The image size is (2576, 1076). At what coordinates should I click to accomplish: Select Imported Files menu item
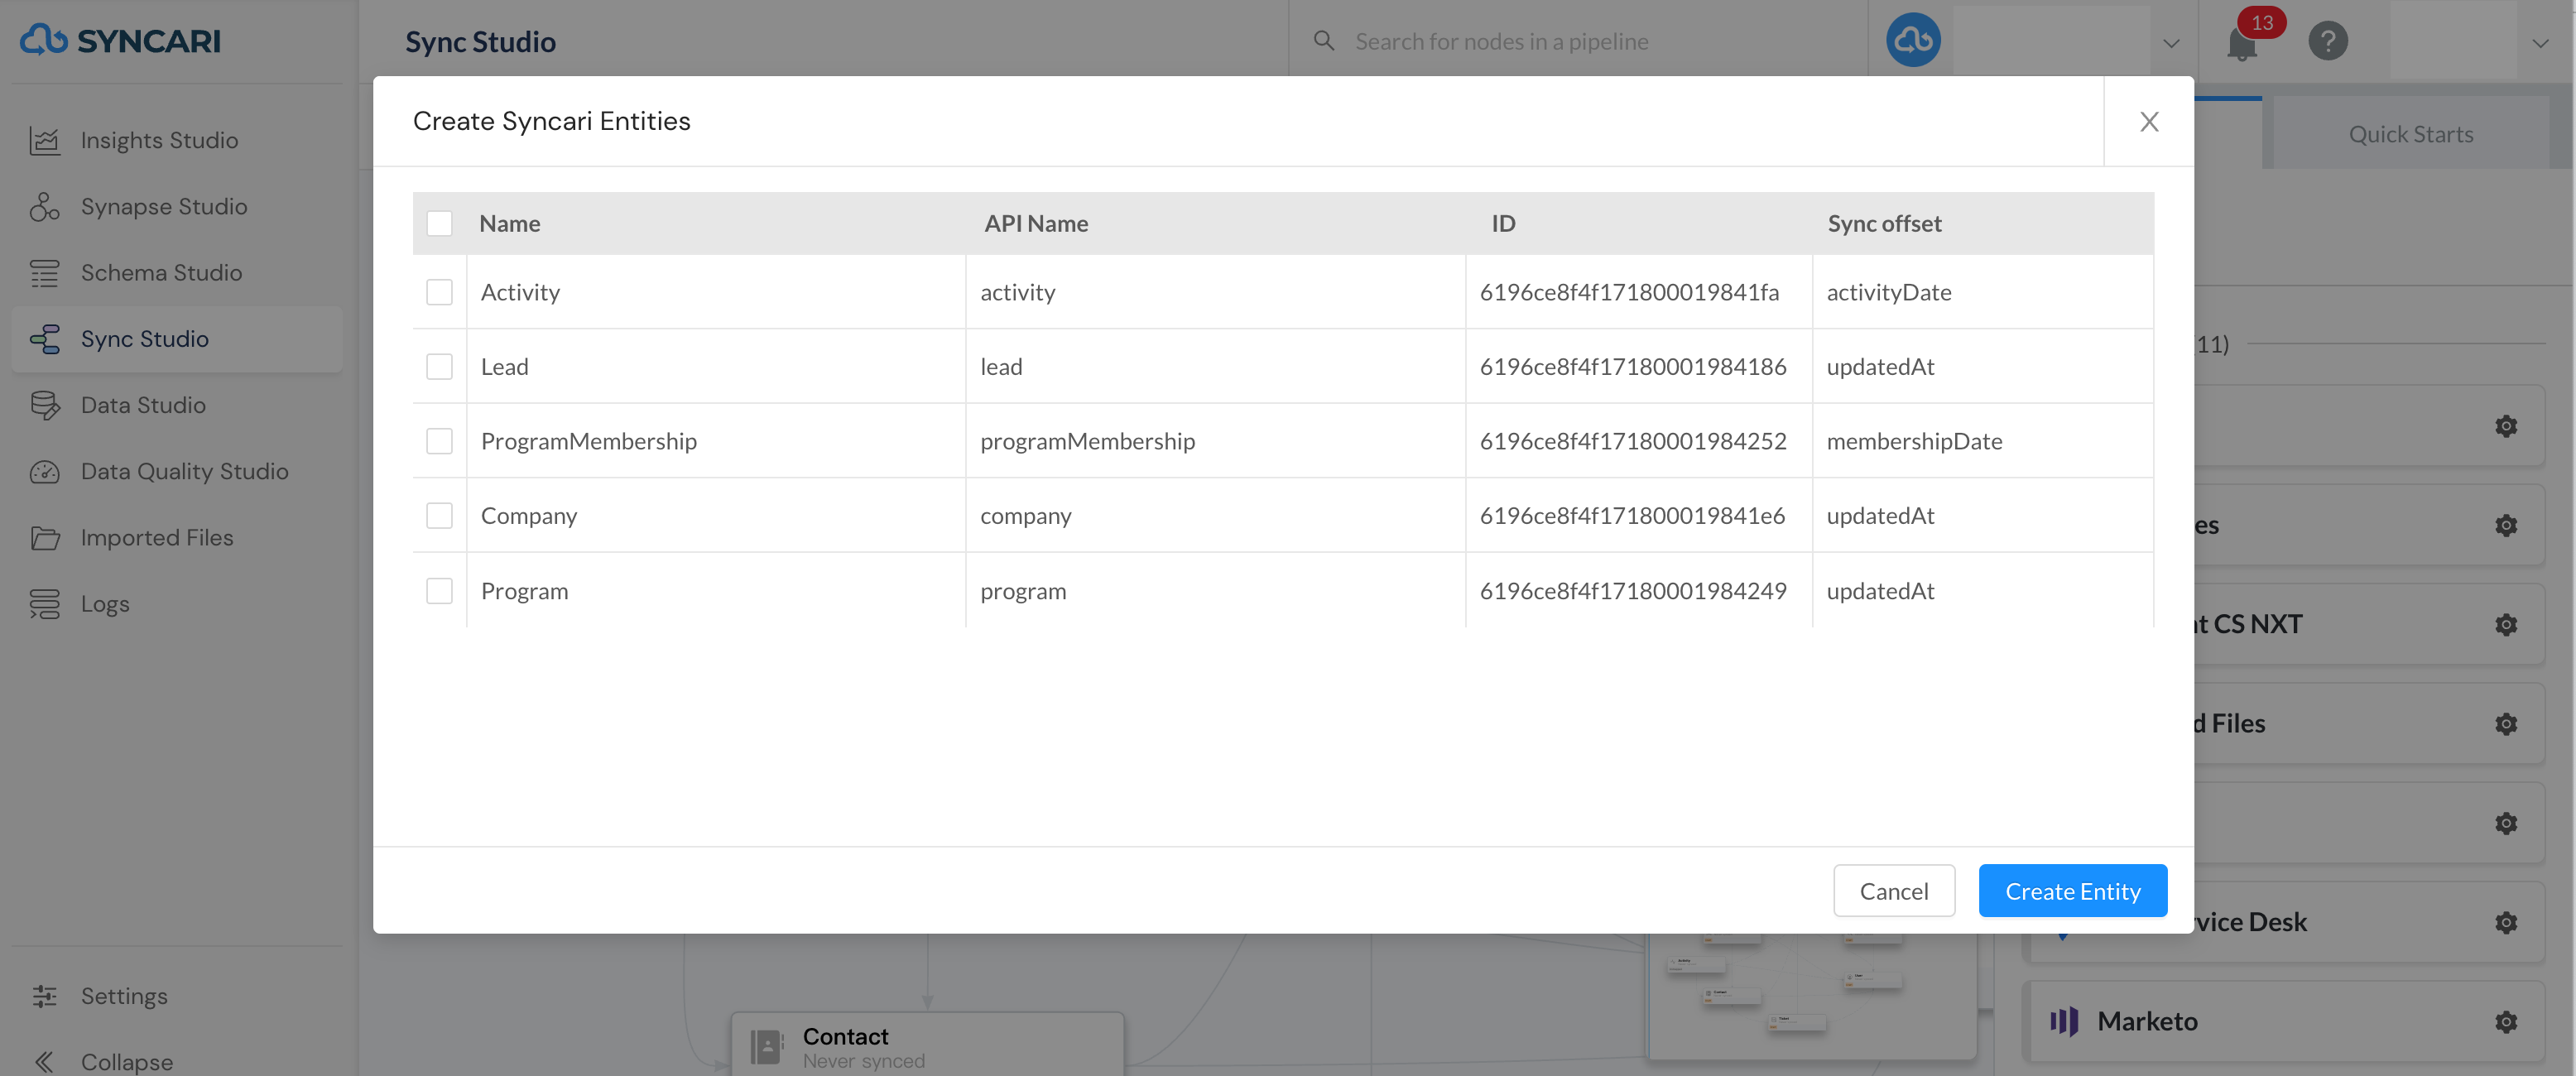177,538
